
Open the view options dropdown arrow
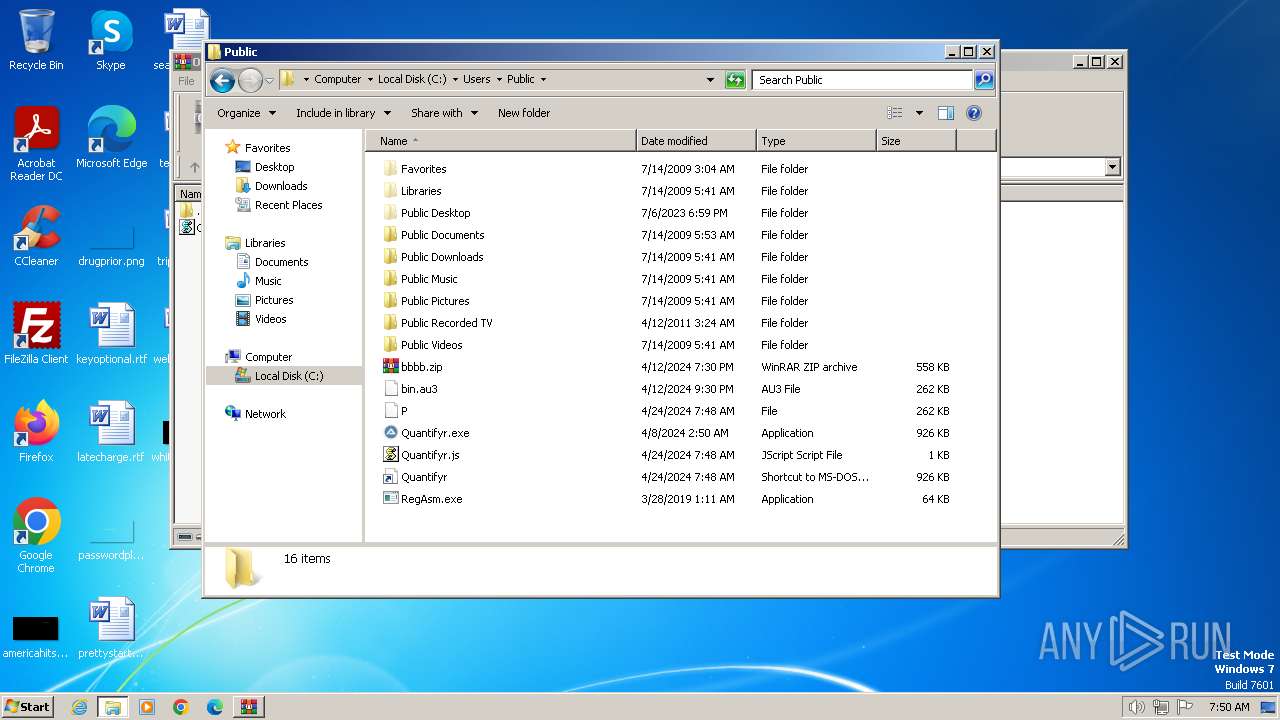click(919, 113)
